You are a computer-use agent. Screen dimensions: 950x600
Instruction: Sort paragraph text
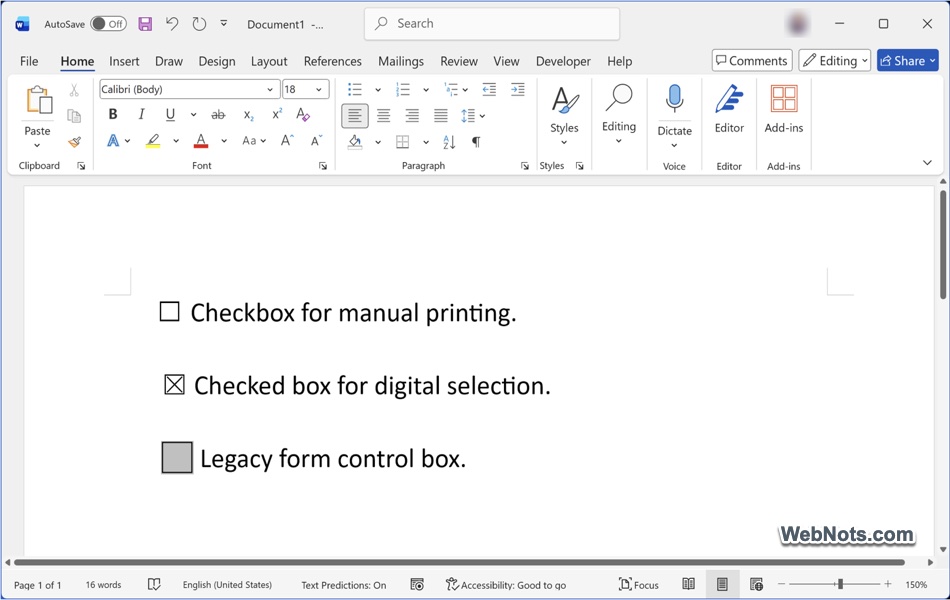click(x=449, y=142)
